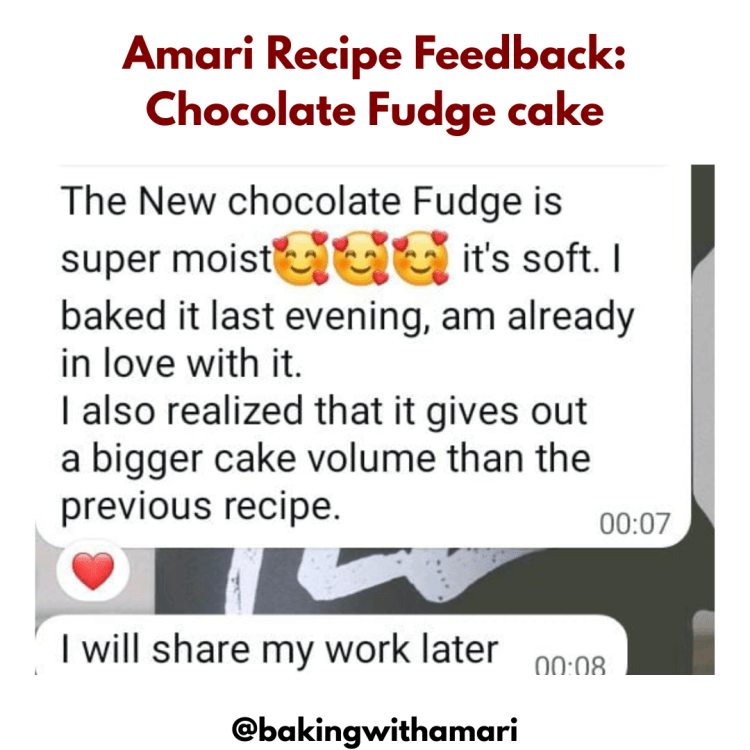
Task: Select the 'I will share my work later' message
Action: coord(280,650)
